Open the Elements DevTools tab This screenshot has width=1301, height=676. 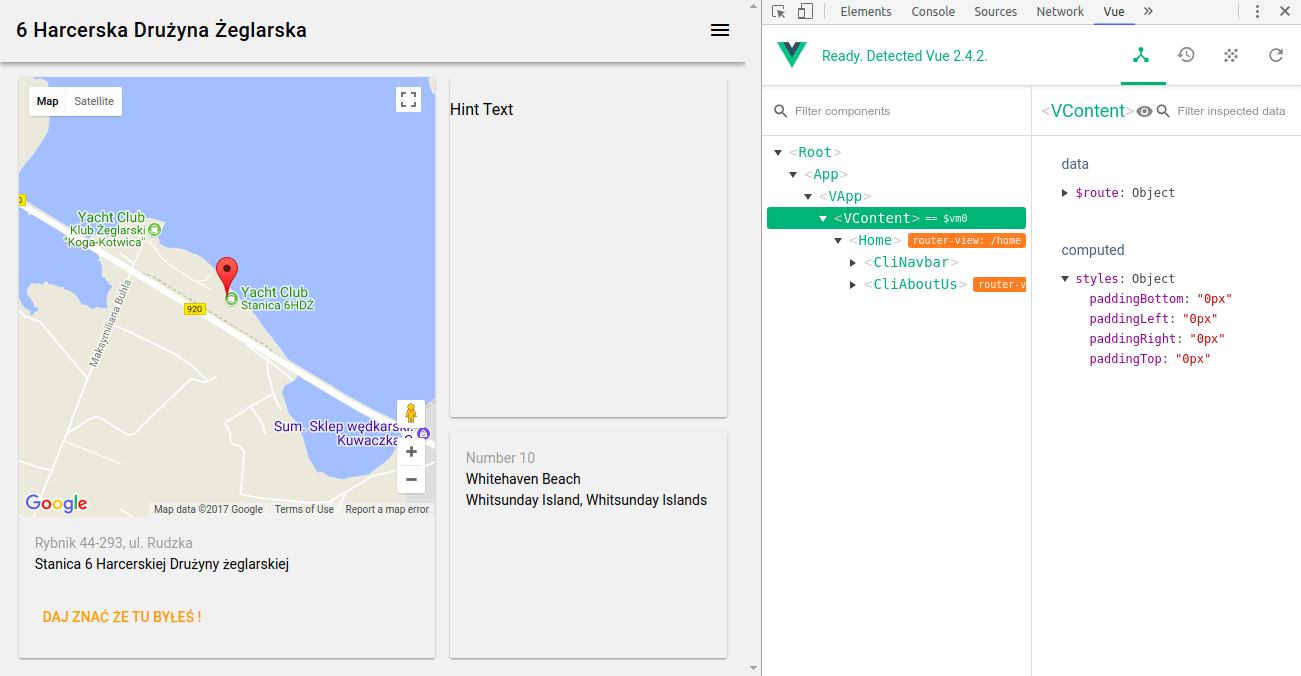point(866,12)
